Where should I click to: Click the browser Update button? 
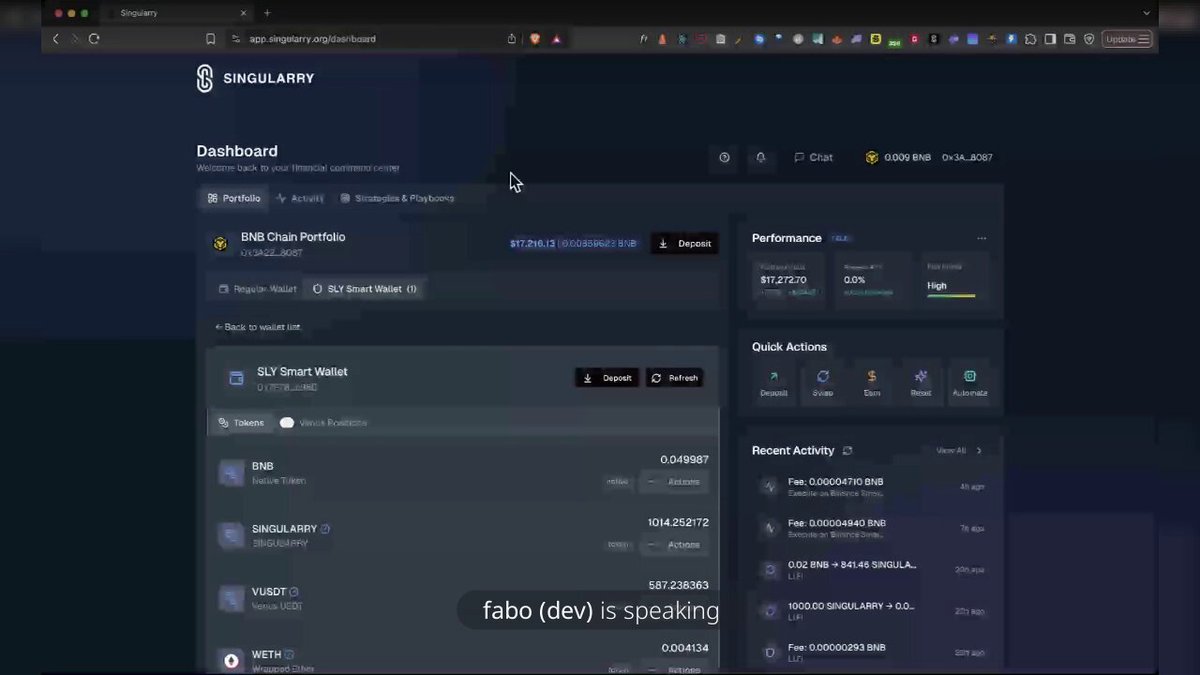(1128, 39)
